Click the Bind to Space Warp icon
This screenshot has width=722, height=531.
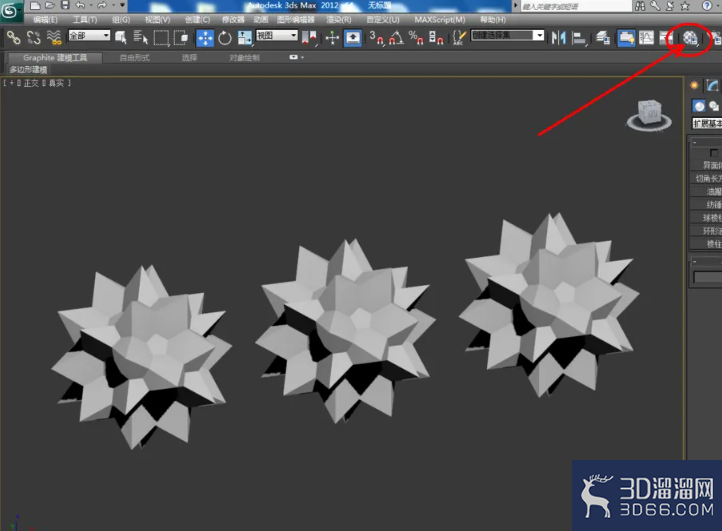point(54,37)
